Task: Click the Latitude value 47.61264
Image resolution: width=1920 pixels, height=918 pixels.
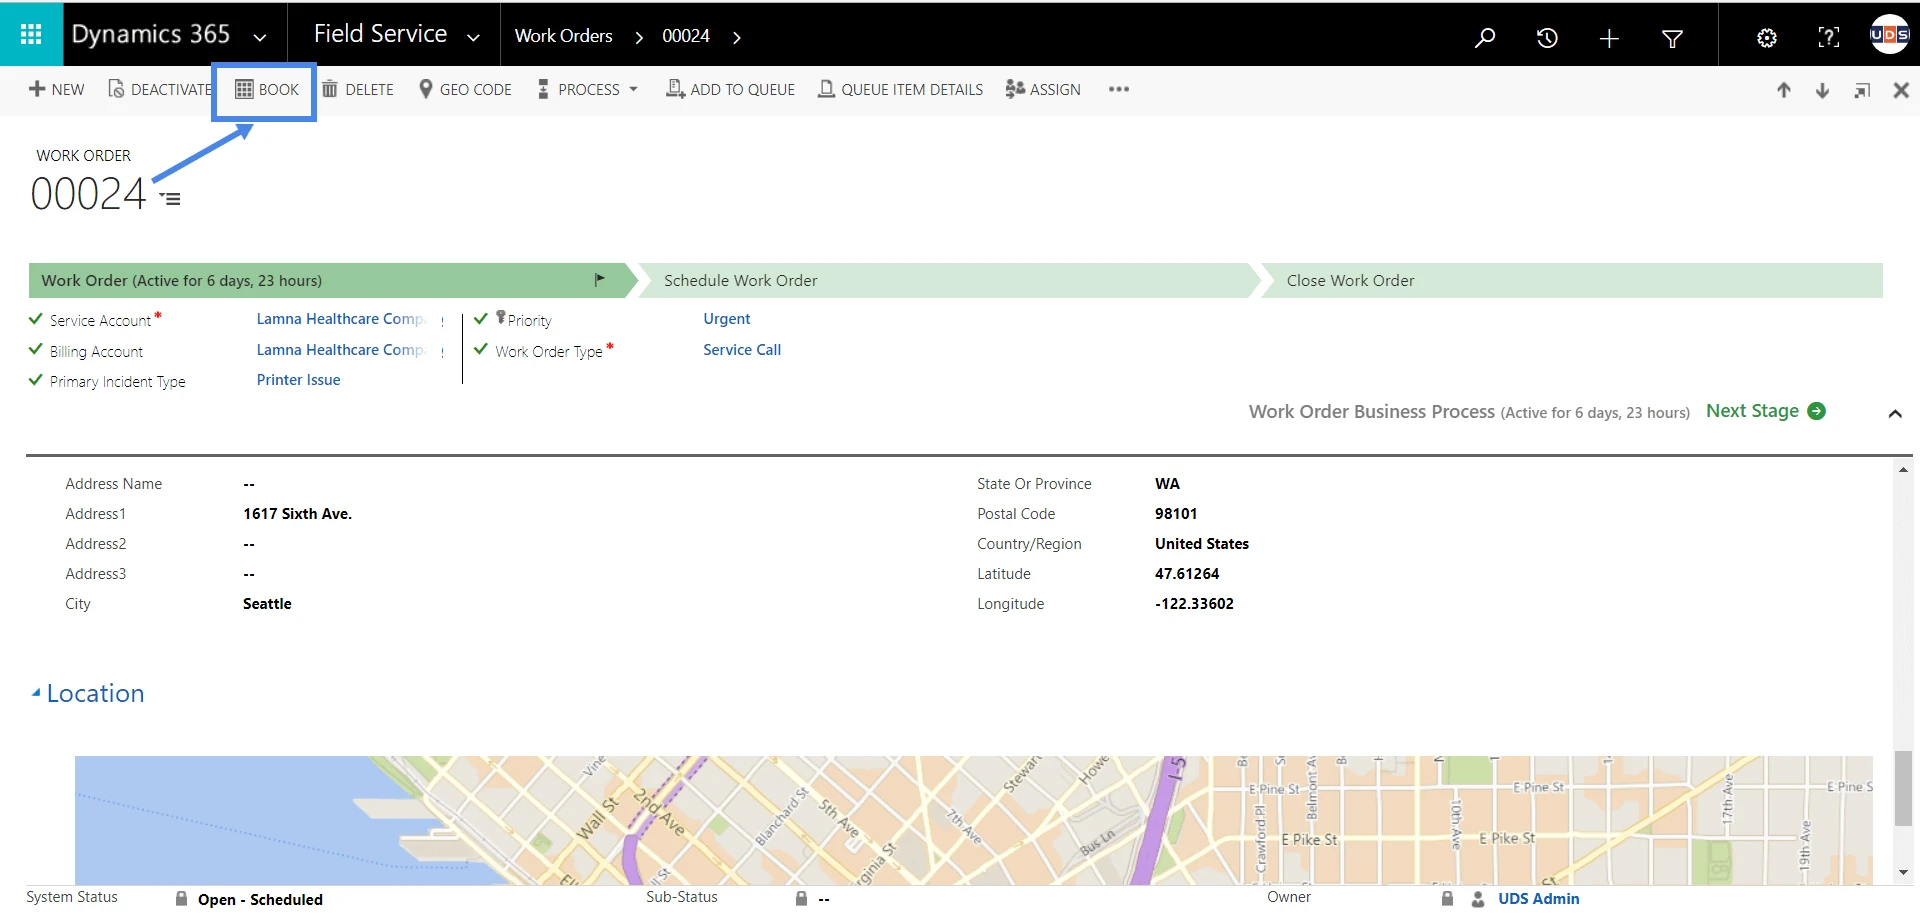Action: pyautogui.click(x=1187, y=574)
